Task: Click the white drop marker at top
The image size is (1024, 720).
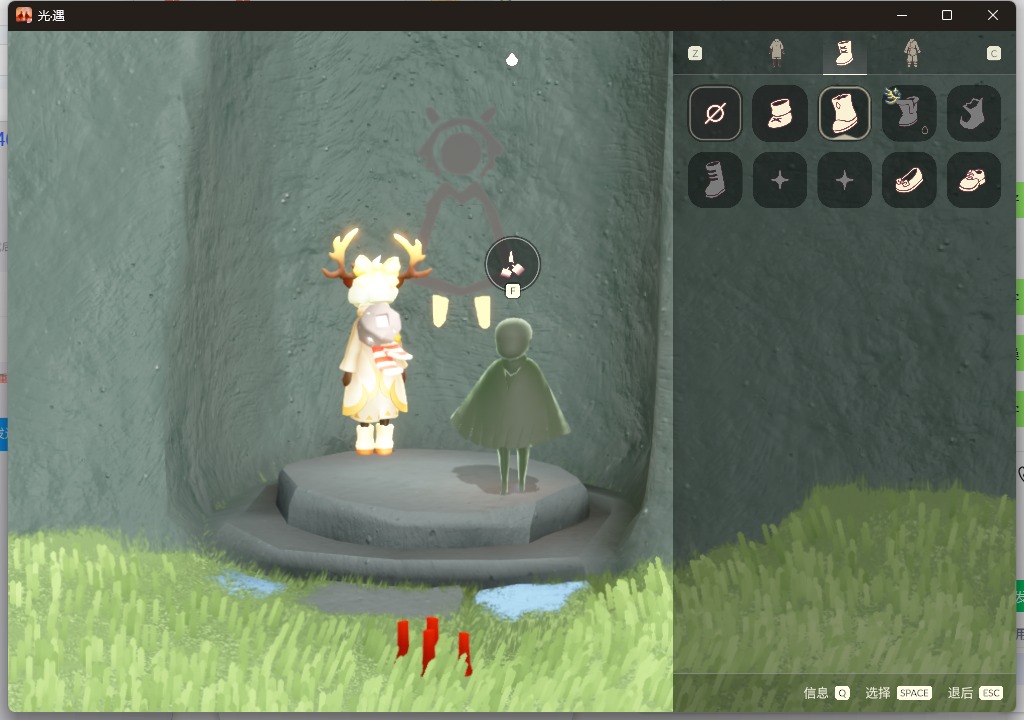Action: pyautogui.click(x=512, y=60)
